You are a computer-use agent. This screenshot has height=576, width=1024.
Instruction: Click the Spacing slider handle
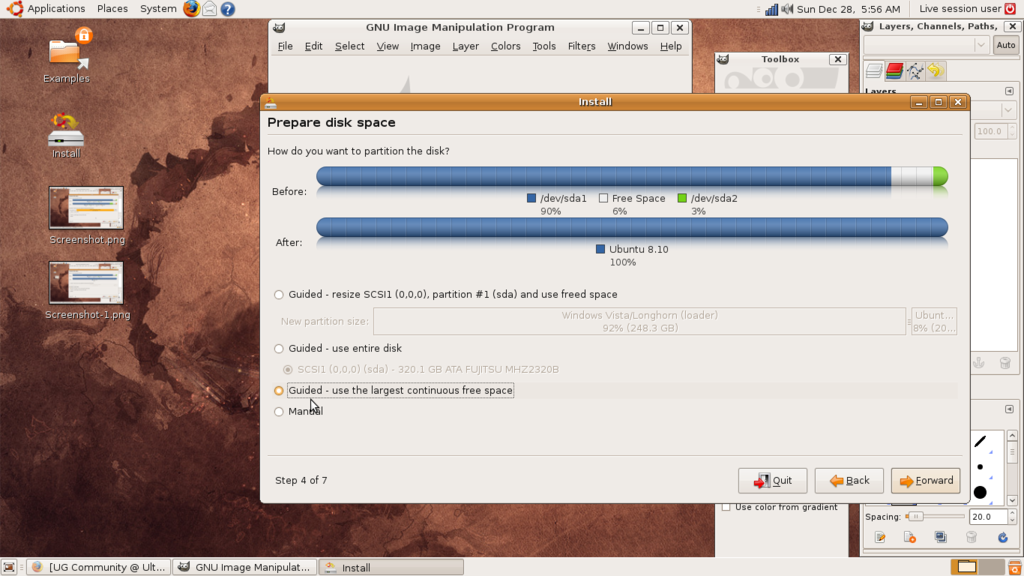coord(915,517)
